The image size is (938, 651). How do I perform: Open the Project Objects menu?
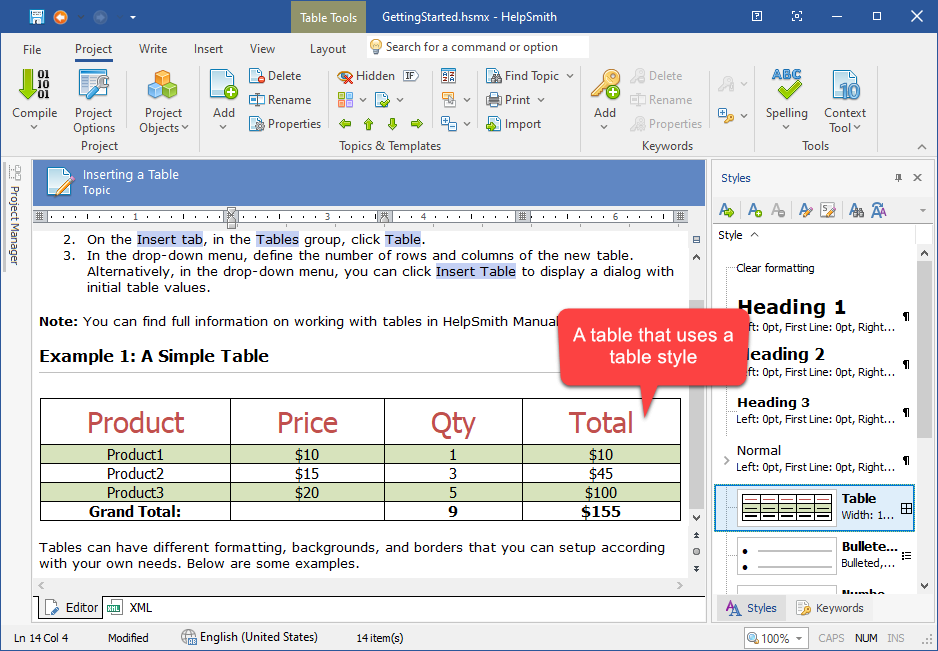click(163, 101)
